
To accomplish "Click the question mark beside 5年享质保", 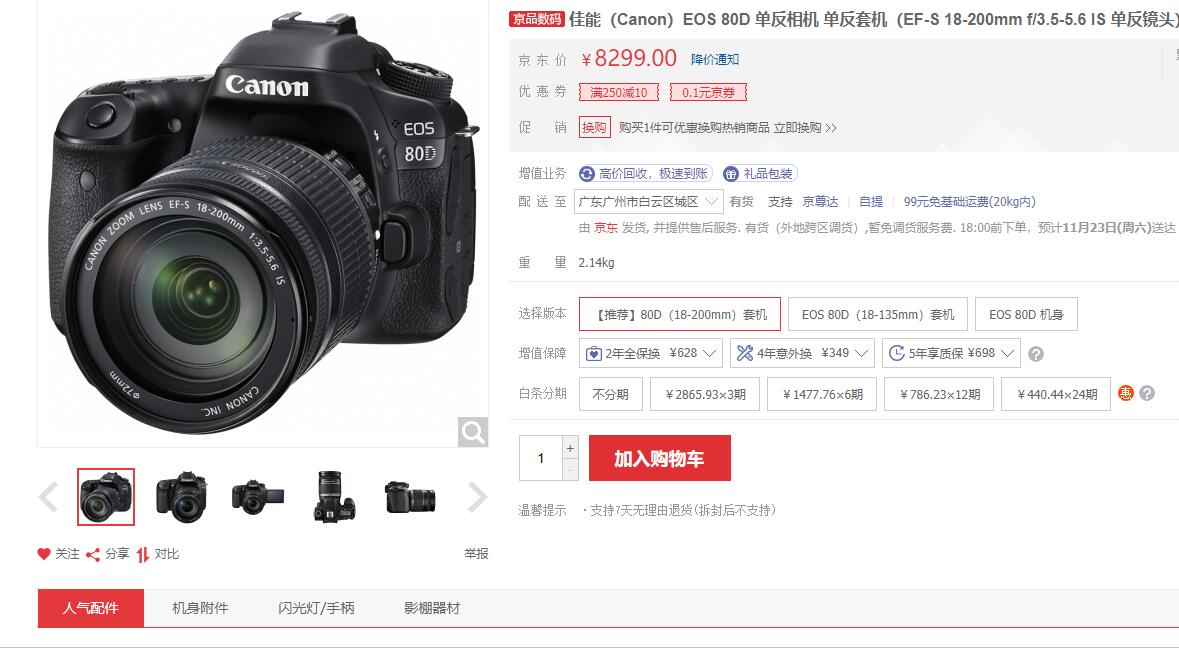I will [1036, 353].
